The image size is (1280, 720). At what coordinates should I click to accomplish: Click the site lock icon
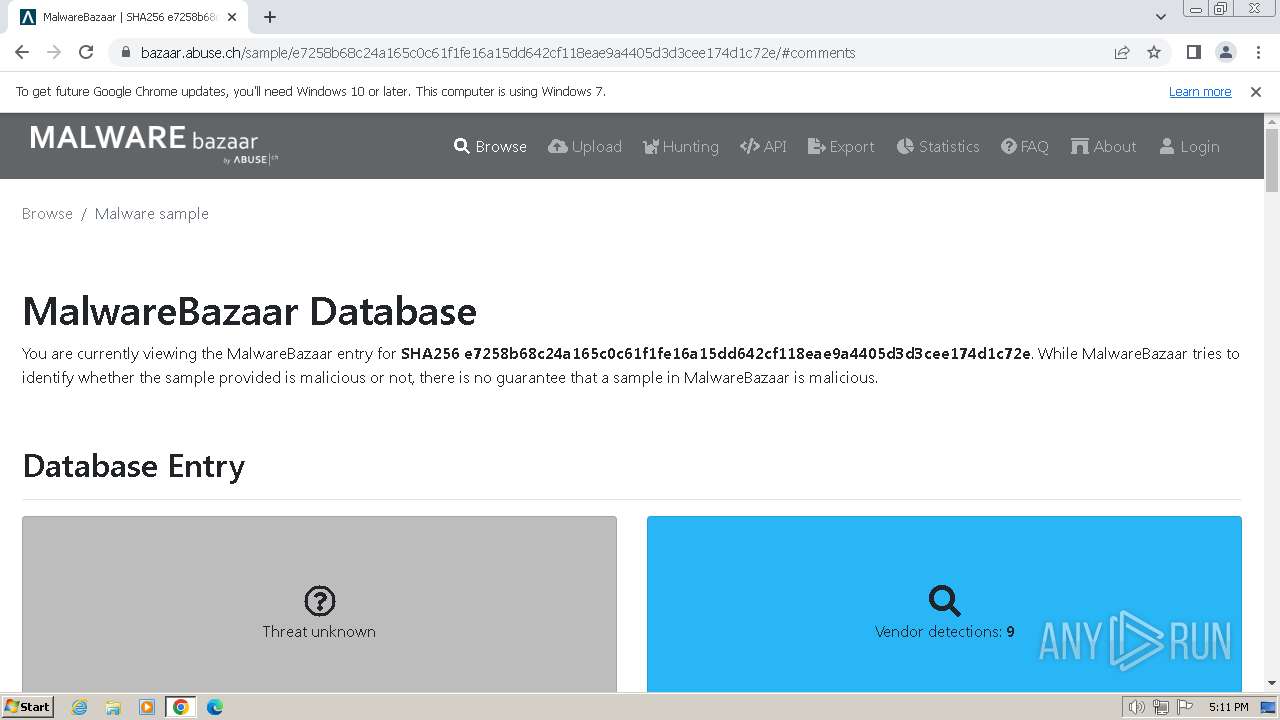point(125,53)
